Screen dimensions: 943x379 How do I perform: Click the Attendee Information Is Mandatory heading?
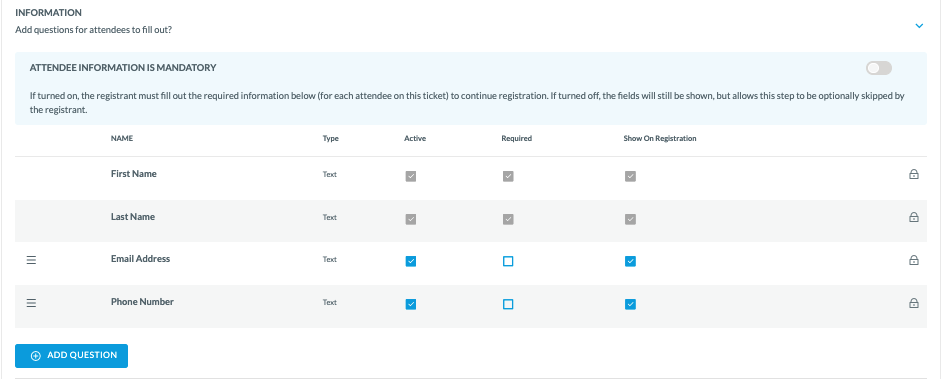[x=123, y=68]
